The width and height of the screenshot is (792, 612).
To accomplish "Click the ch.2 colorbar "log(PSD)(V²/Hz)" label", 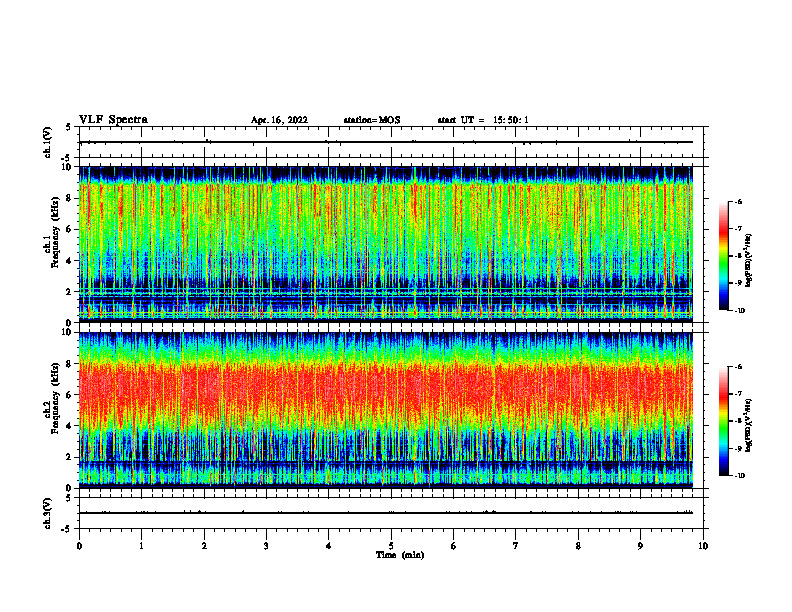I will tap(748, 425).
